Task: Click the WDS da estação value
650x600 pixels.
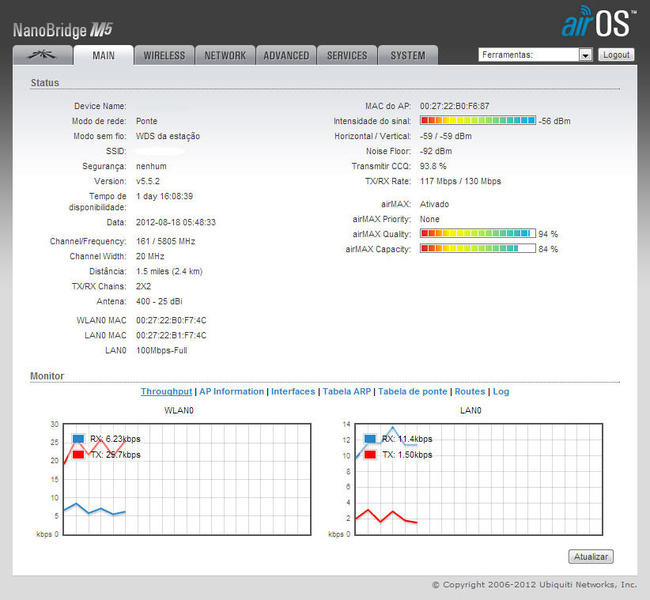Action: (x=168, y=136)
